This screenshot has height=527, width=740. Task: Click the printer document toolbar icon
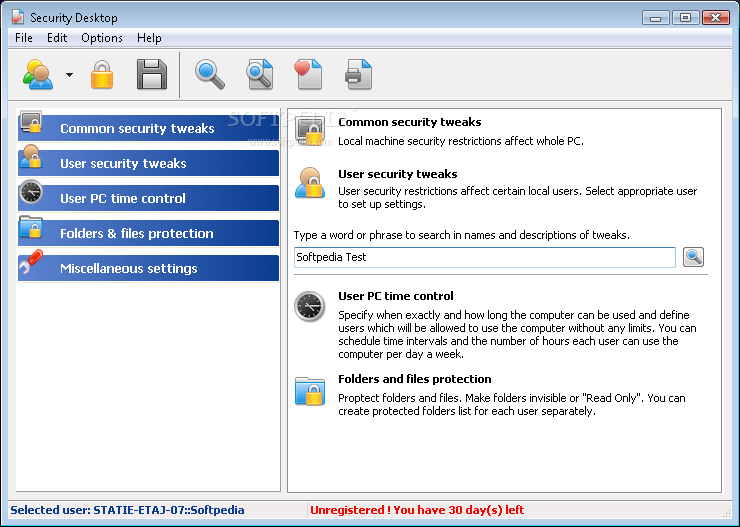tap(359, 75)
